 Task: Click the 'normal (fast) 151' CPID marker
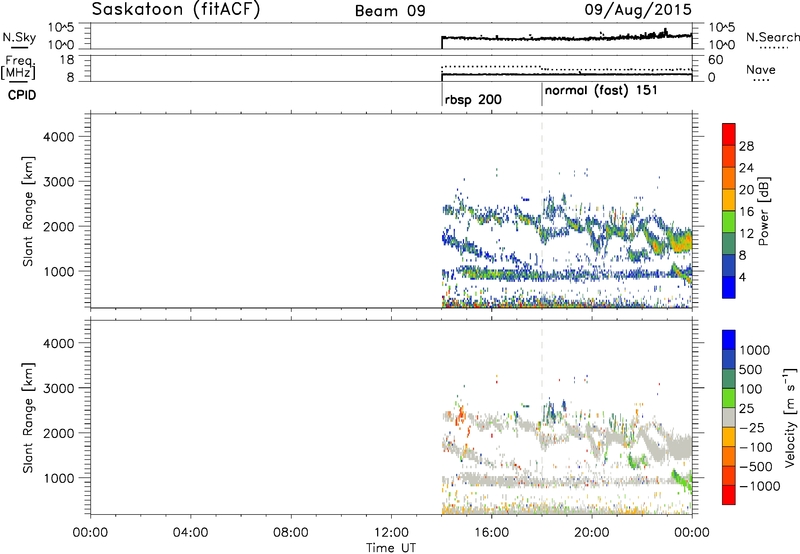click(601, 91)
